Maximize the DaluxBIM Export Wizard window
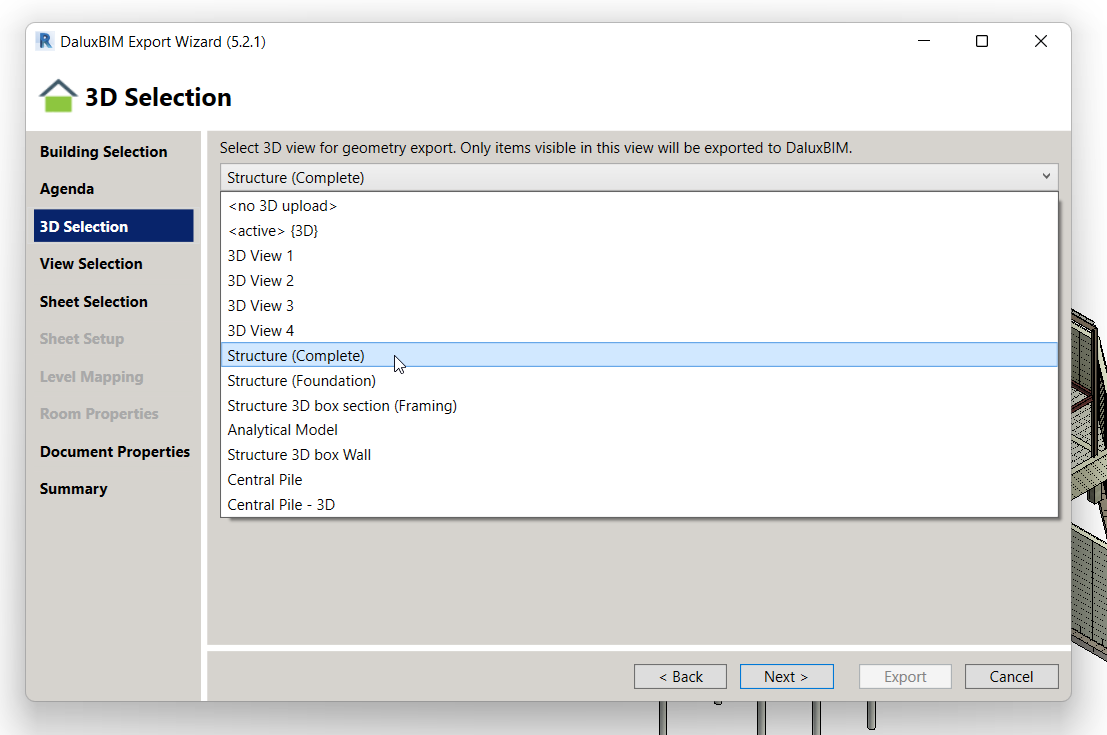1107x735 pixels. [981, 41]
